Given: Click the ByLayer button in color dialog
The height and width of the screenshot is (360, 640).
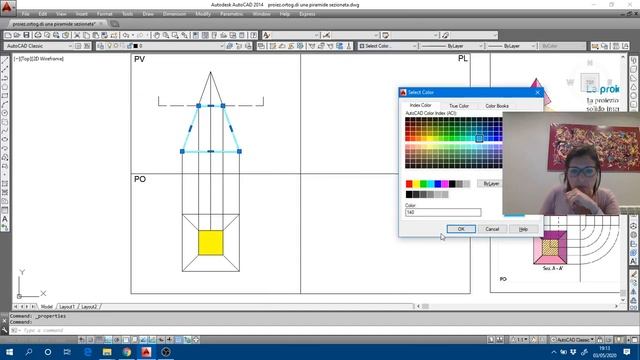Looking at the screenshot, I should (x=491, y=184).
